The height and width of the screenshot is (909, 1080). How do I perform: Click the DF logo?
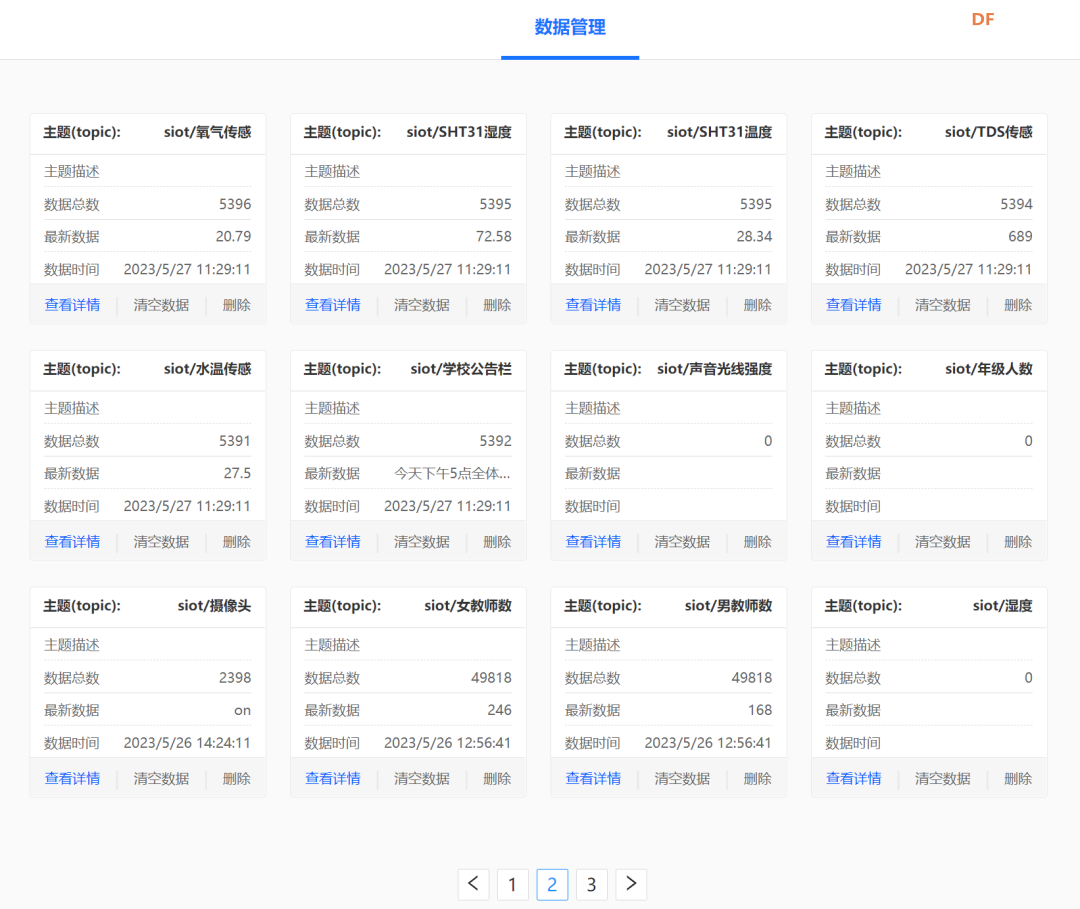[983, 19]
